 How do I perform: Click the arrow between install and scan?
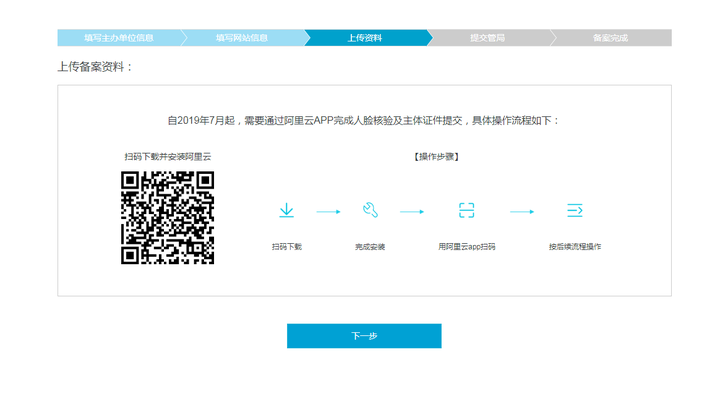pyautogui.click(x=412, y=212)
